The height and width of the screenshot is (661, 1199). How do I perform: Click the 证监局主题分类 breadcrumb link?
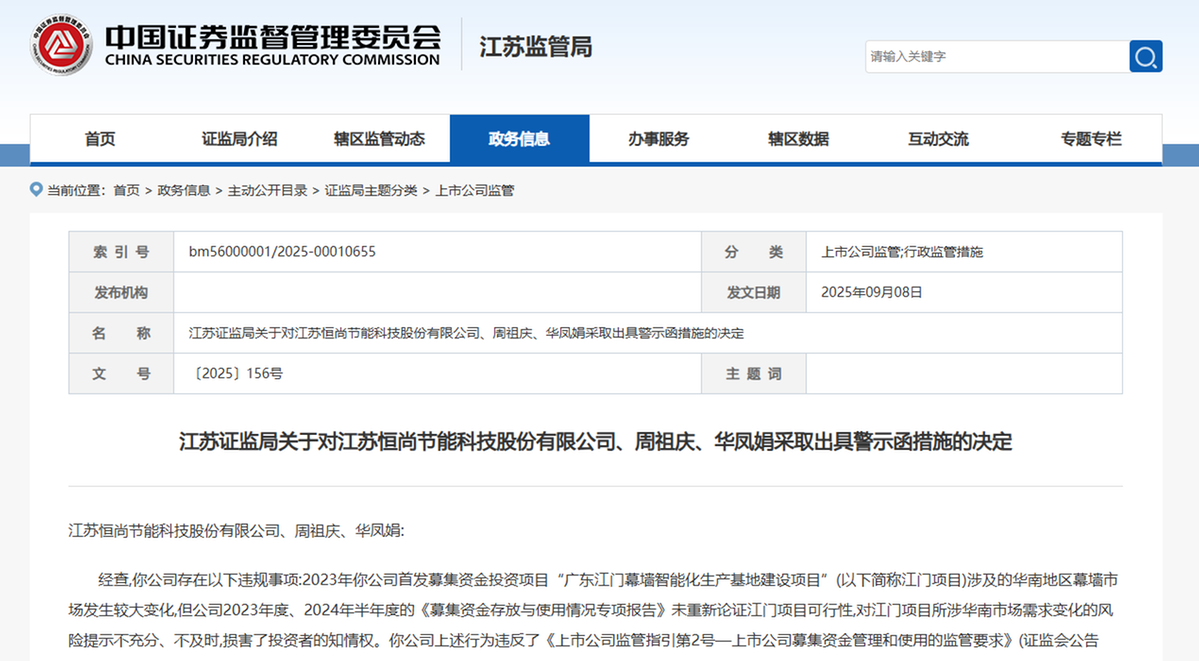371,190
